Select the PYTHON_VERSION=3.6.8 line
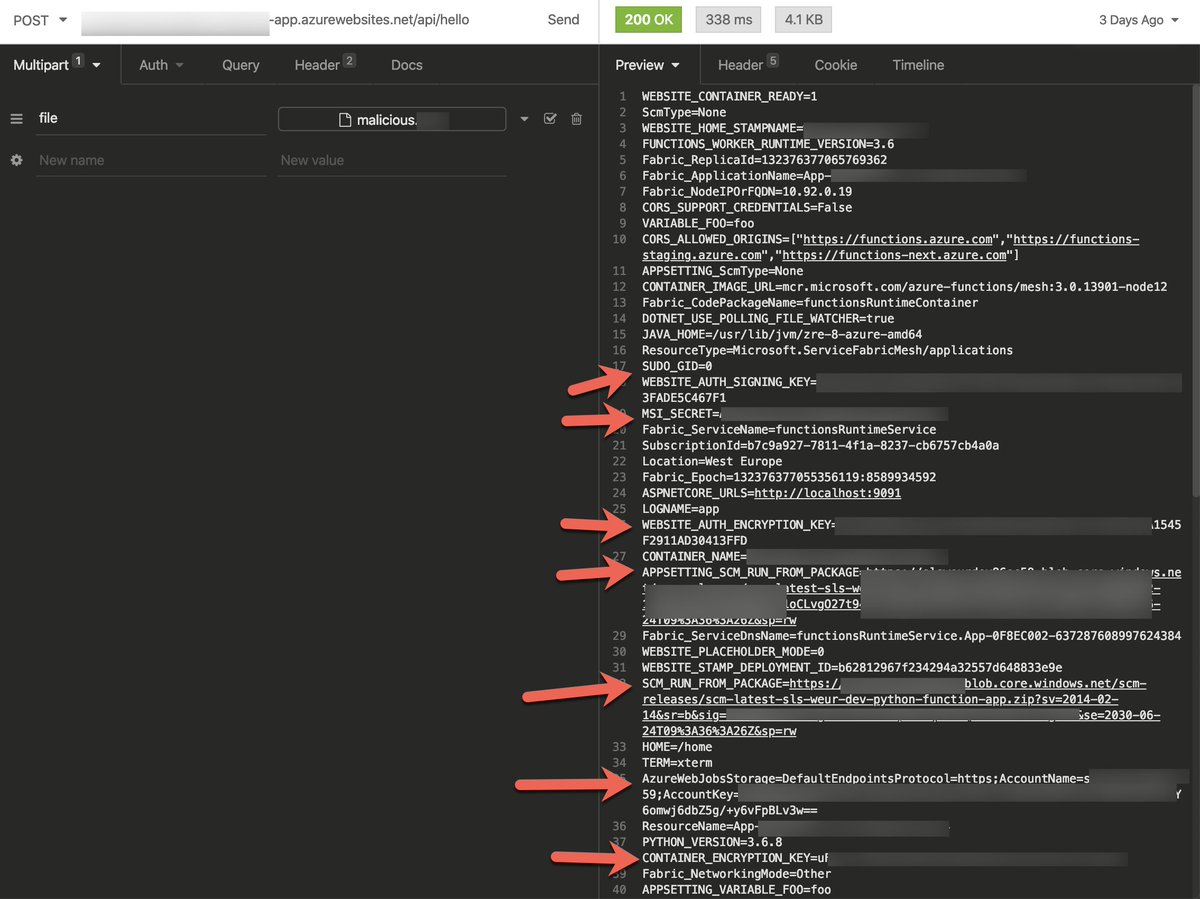This screenshot has width=1200, height=899. 712,842
